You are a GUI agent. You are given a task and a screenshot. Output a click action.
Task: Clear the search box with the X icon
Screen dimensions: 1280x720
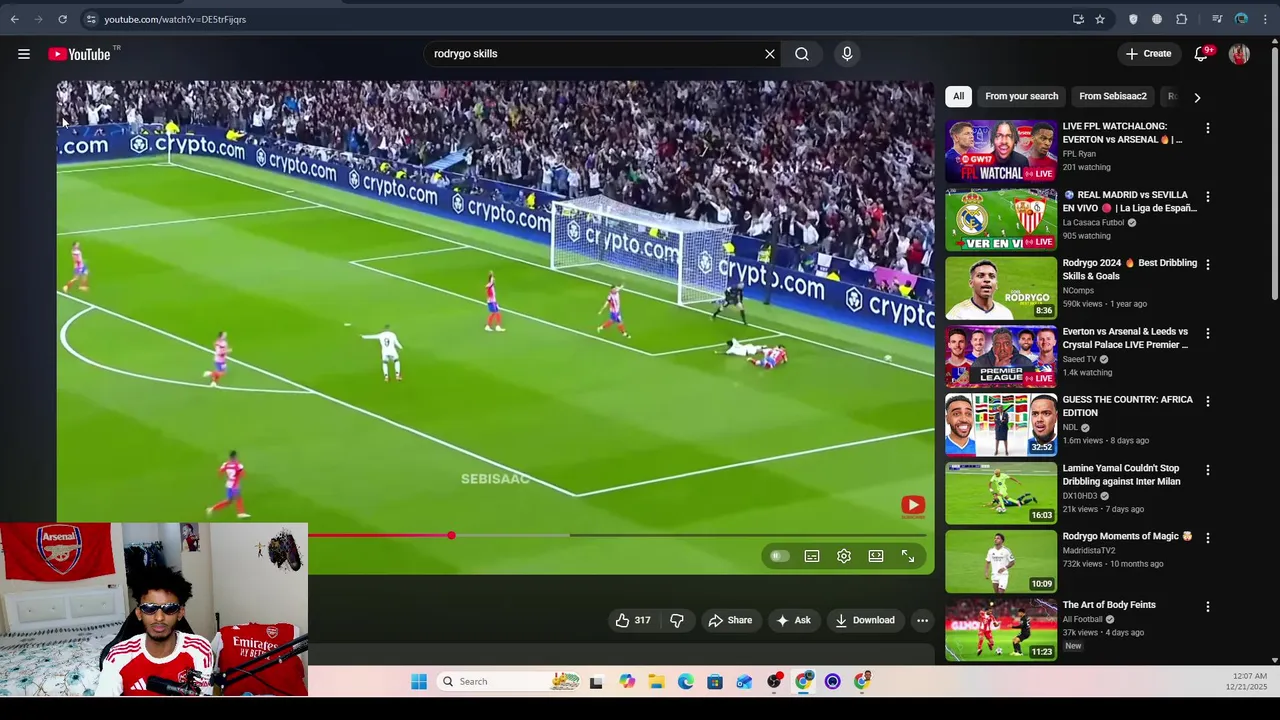click(x=770, y=54)
